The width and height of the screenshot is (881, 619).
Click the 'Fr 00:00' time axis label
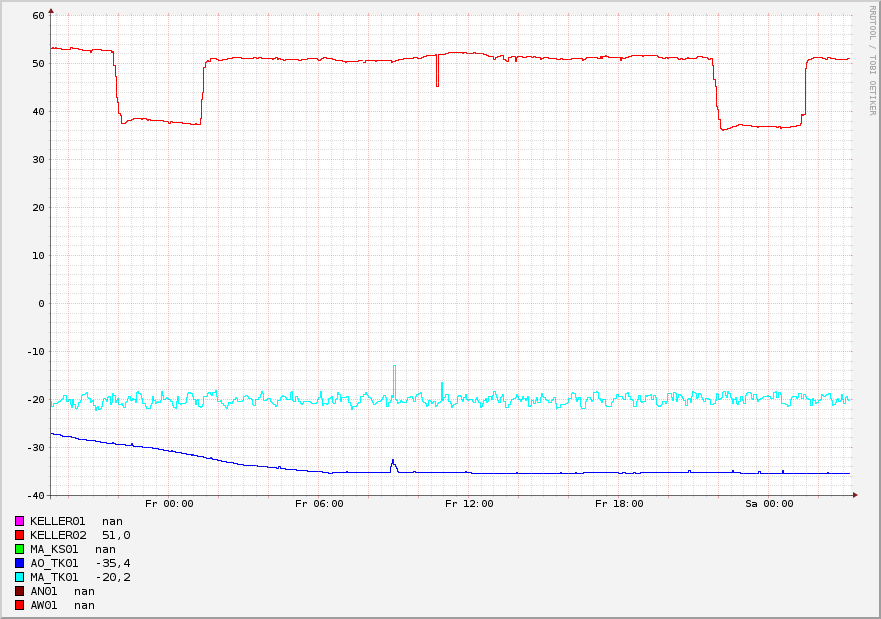click(x=169, y=504)
